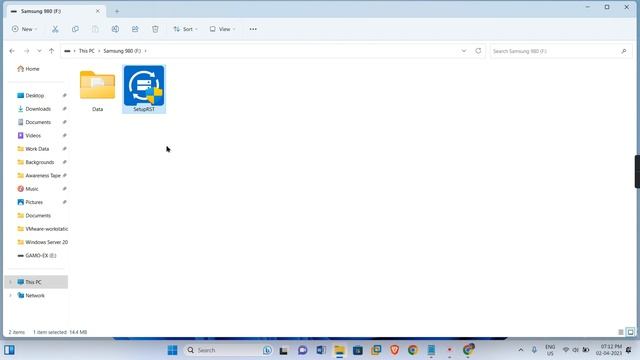Open the Backgrounds folder shortcut

[40, 162]
